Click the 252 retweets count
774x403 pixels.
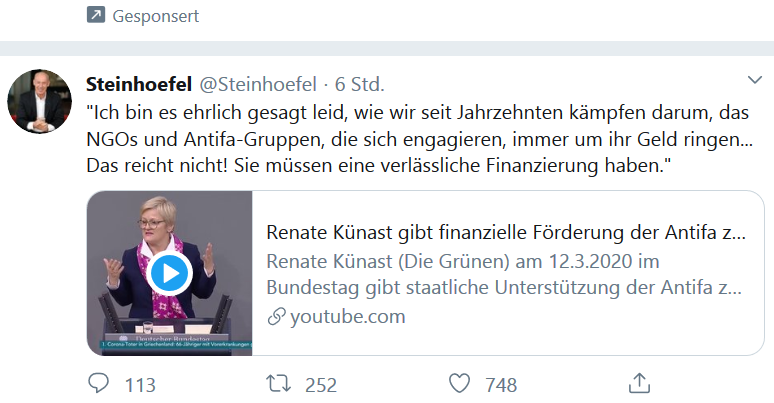tap(320, 385)
